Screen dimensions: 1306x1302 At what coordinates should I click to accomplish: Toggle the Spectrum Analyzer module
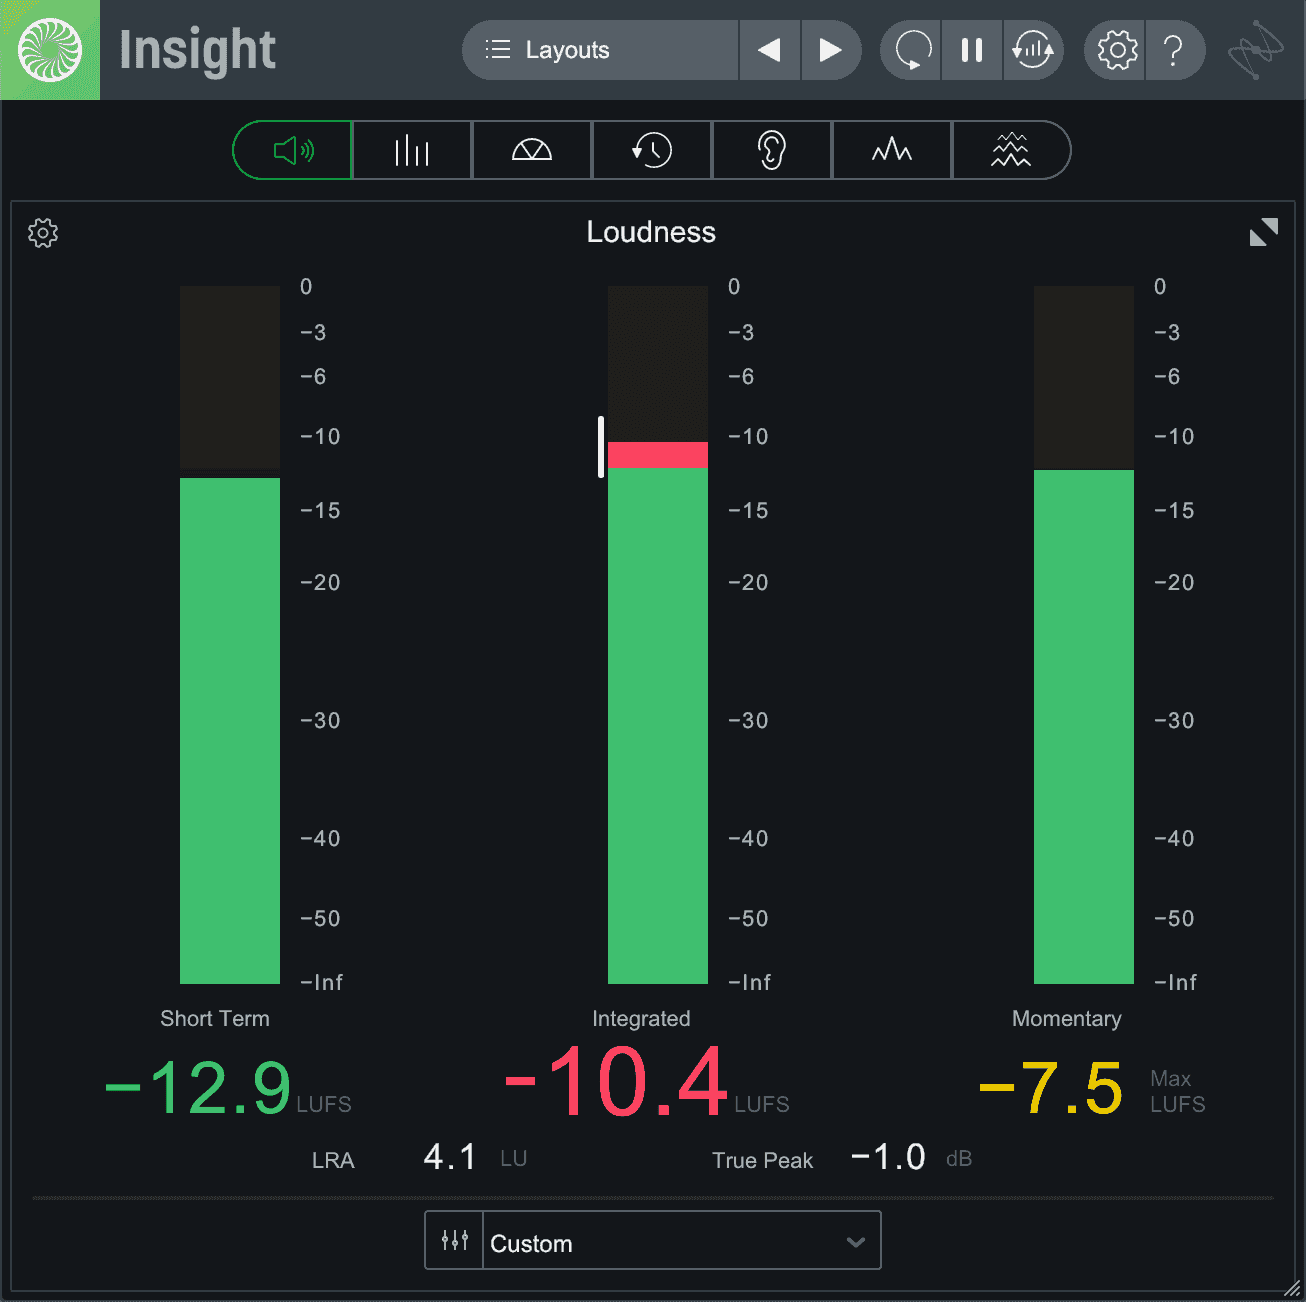pyautogui.click(x=892, y=151)
